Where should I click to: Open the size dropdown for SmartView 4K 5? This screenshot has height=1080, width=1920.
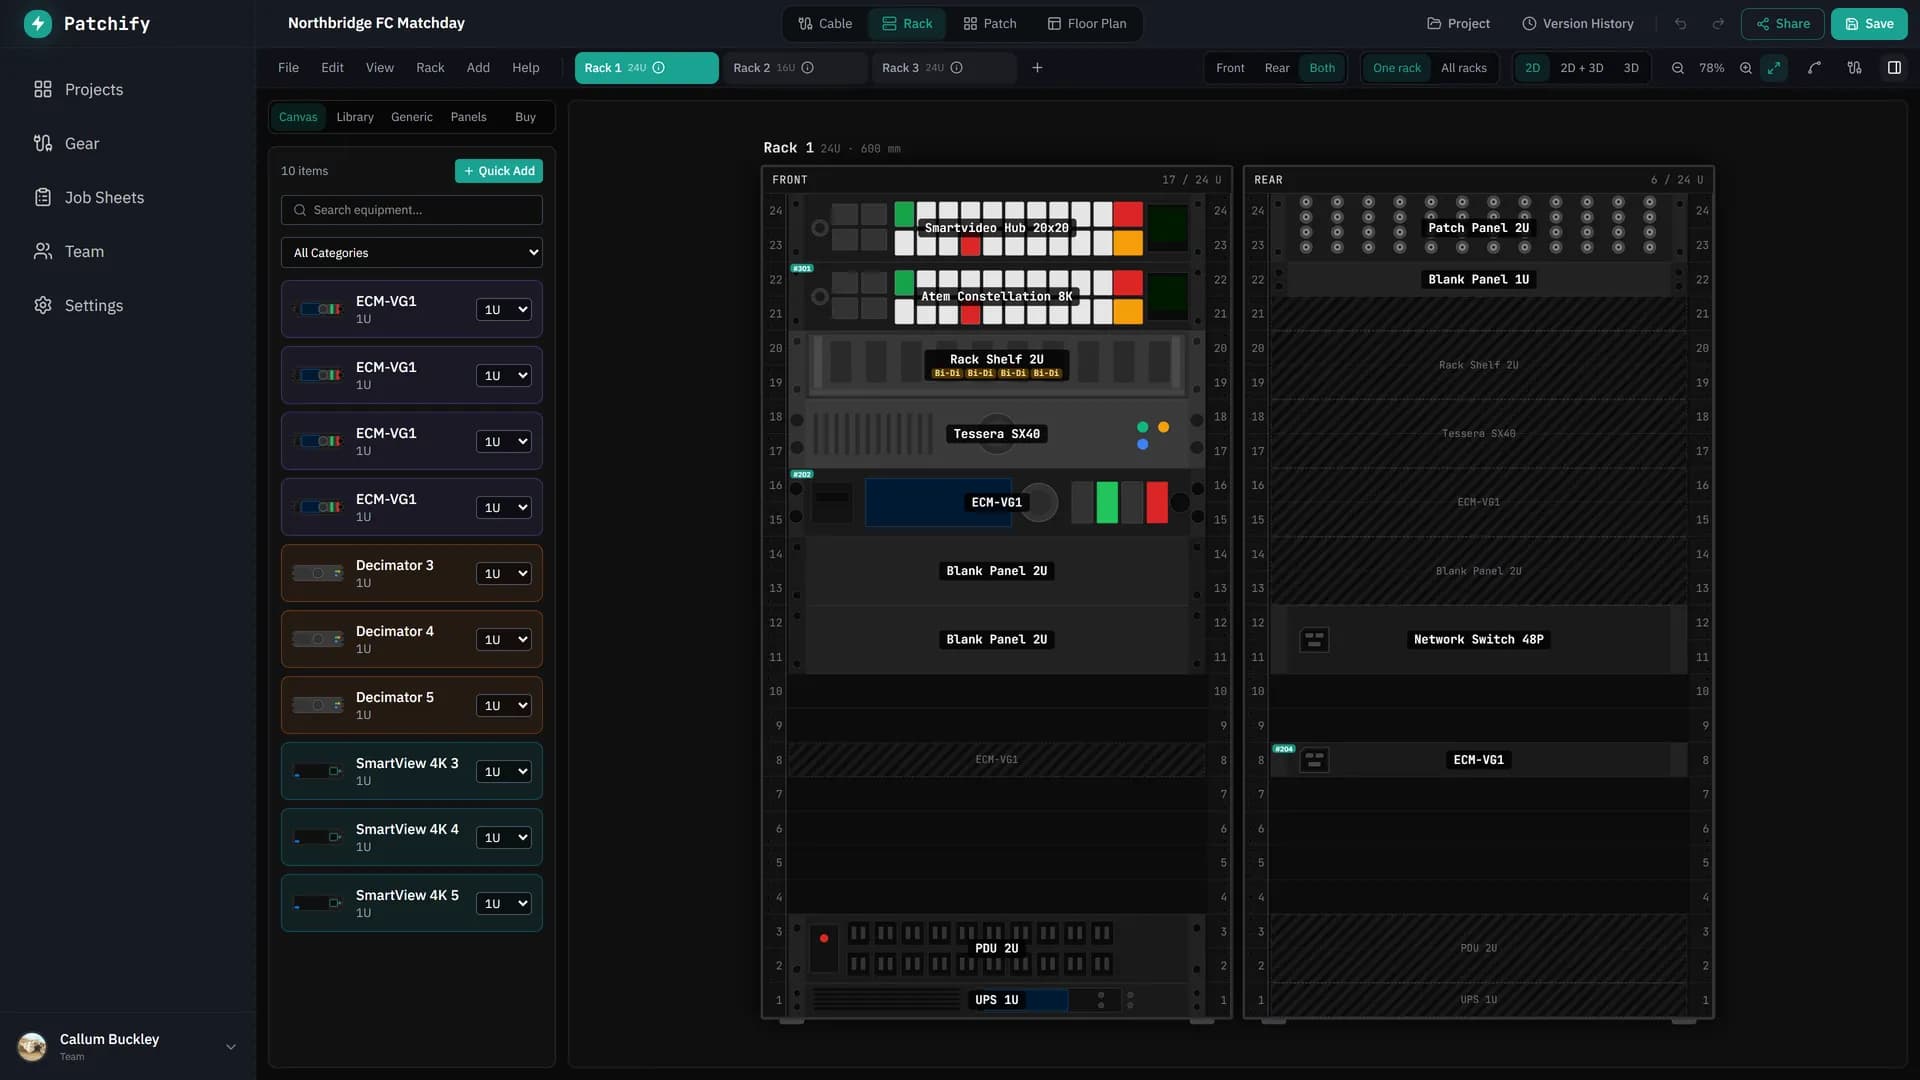click(503, 904)
